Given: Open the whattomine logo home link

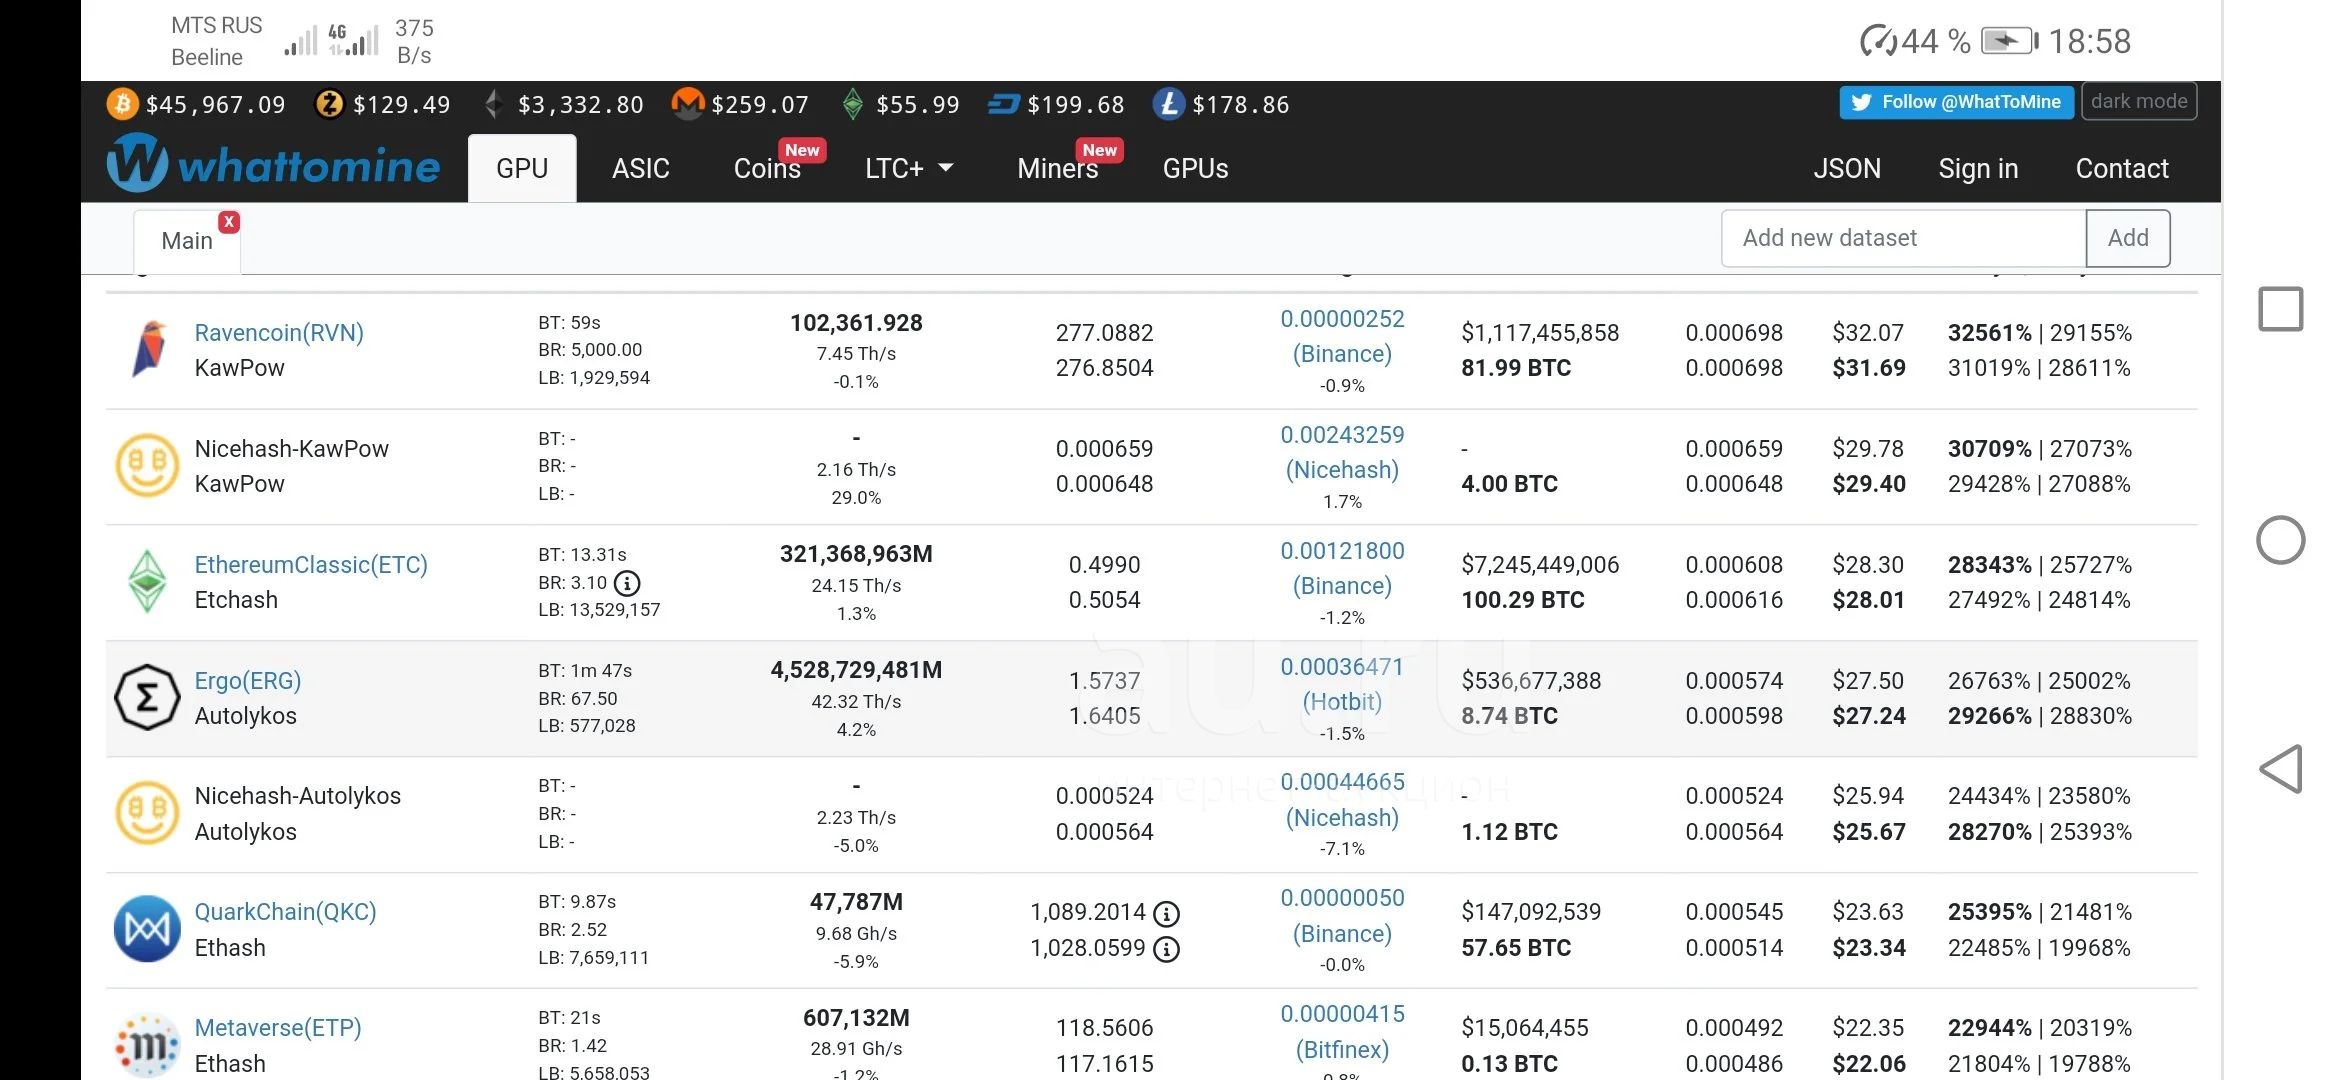Looking at the screenshot, I should (273, 164).
